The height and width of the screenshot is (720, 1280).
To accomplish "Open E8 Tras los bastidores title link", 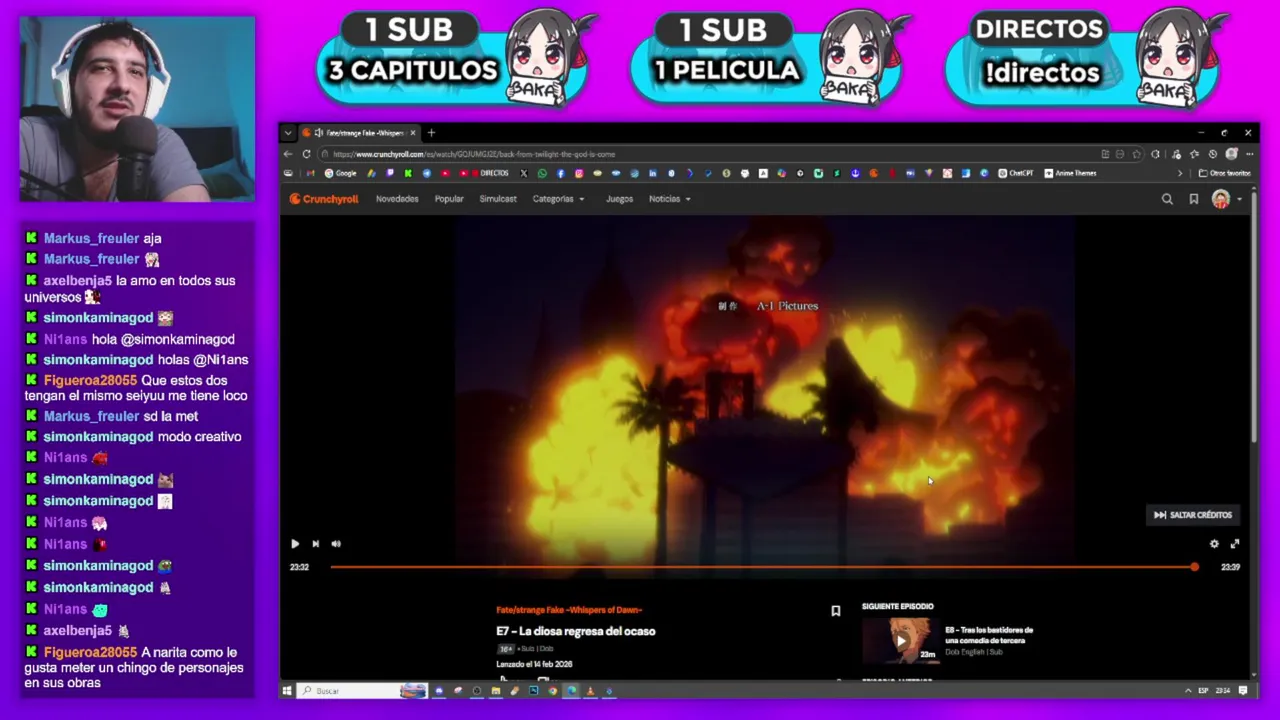I will click(x=989, y=635).
